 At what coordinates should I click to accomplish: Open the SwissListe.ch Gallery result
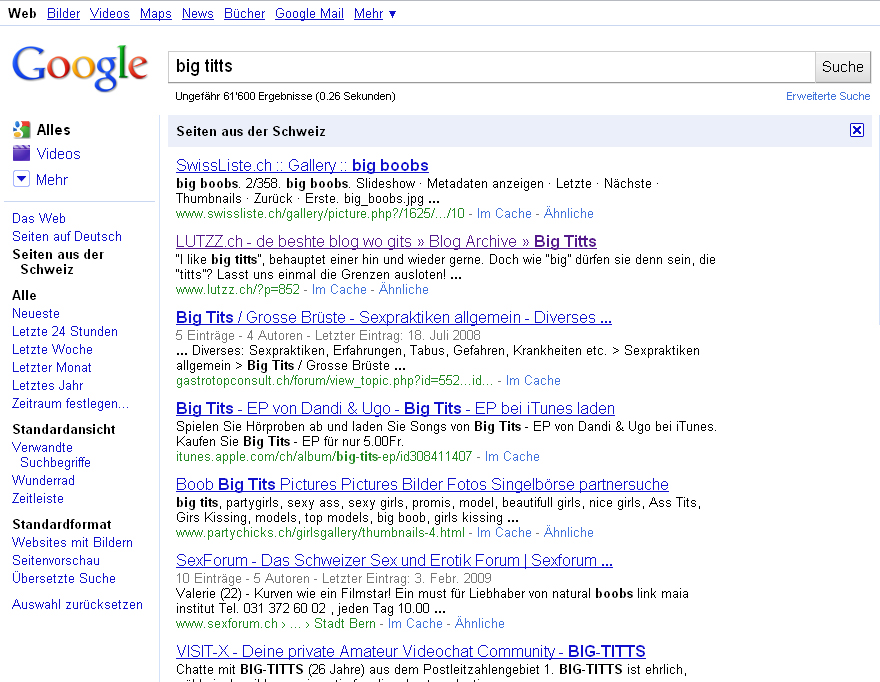tap(302, 165)
